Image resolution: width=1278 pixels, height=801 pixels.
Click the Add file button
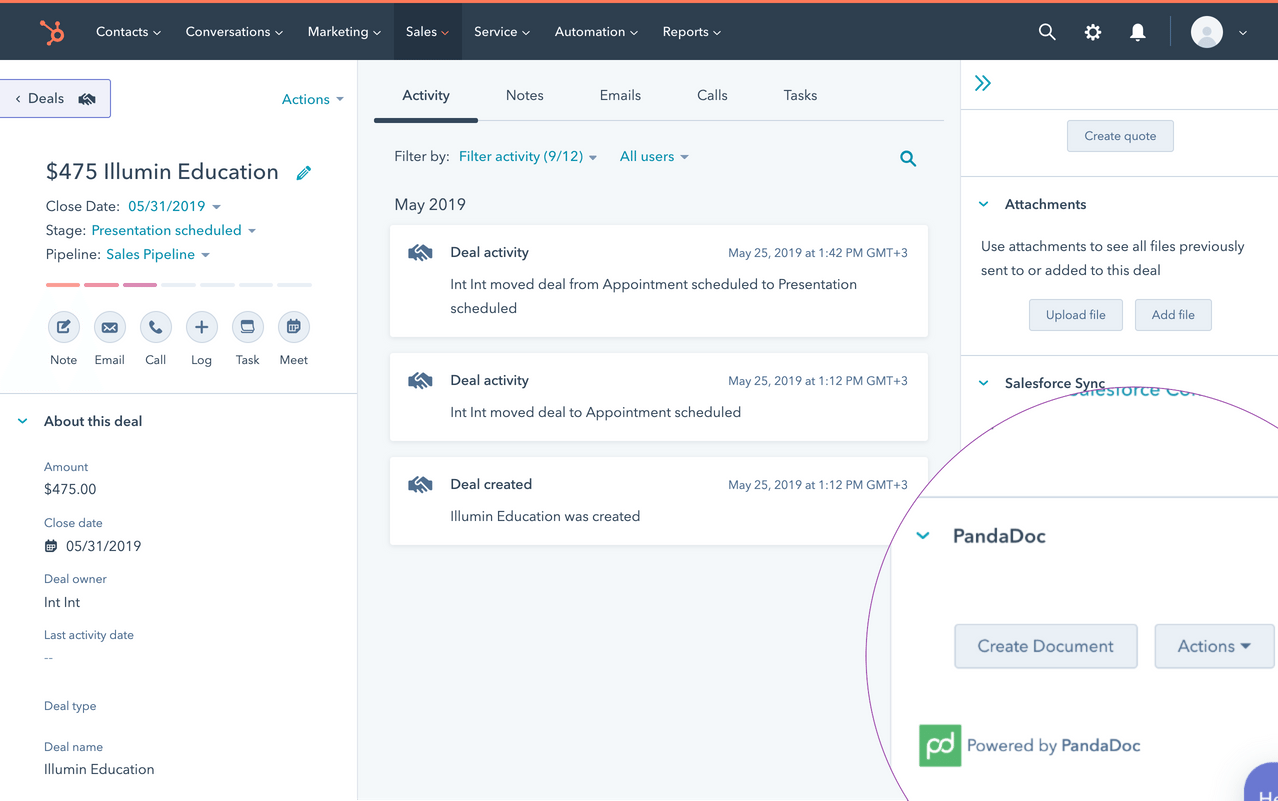coord(1173,315)
